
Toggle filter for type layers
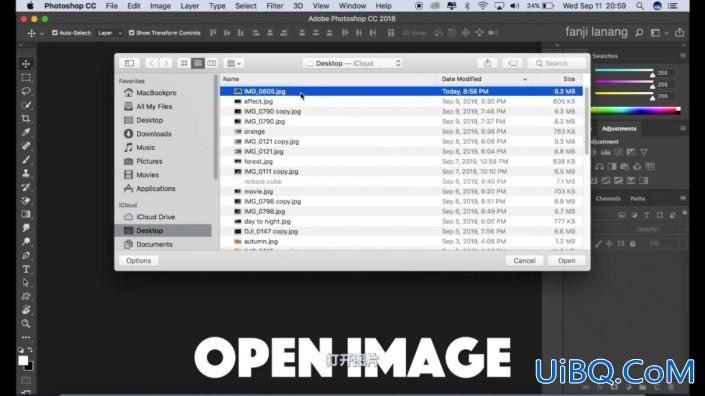click(647, 215)
